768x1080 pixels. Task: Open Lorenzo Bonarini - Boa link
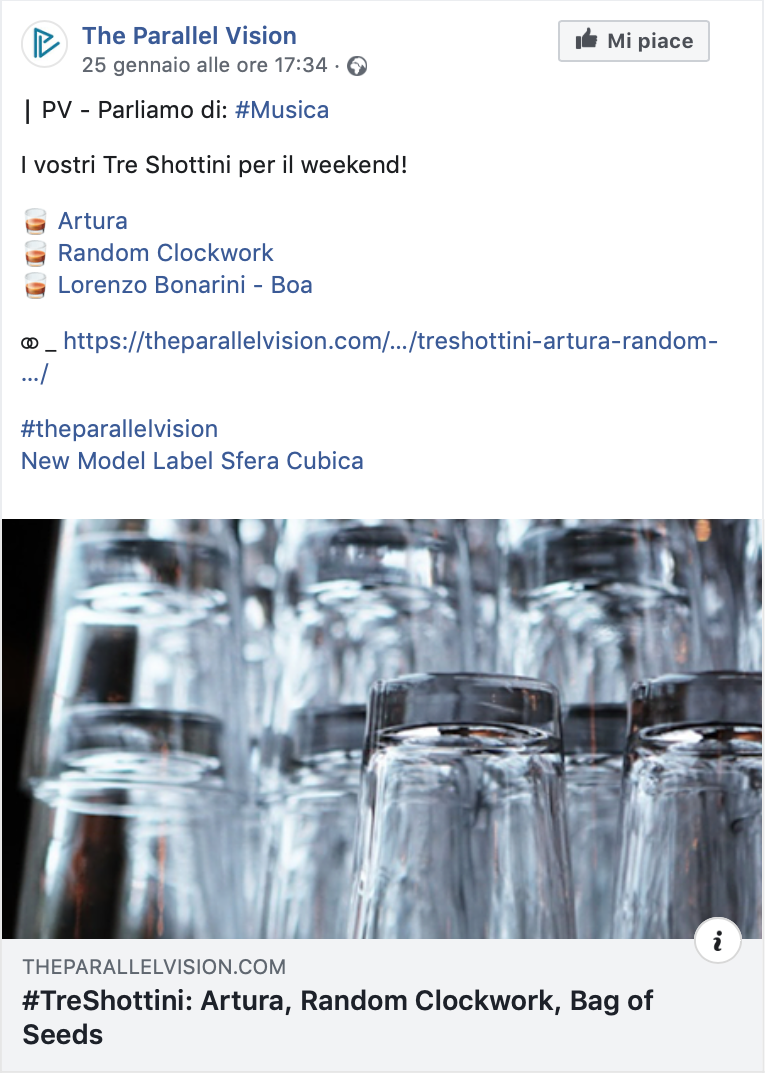coord(185,285)
